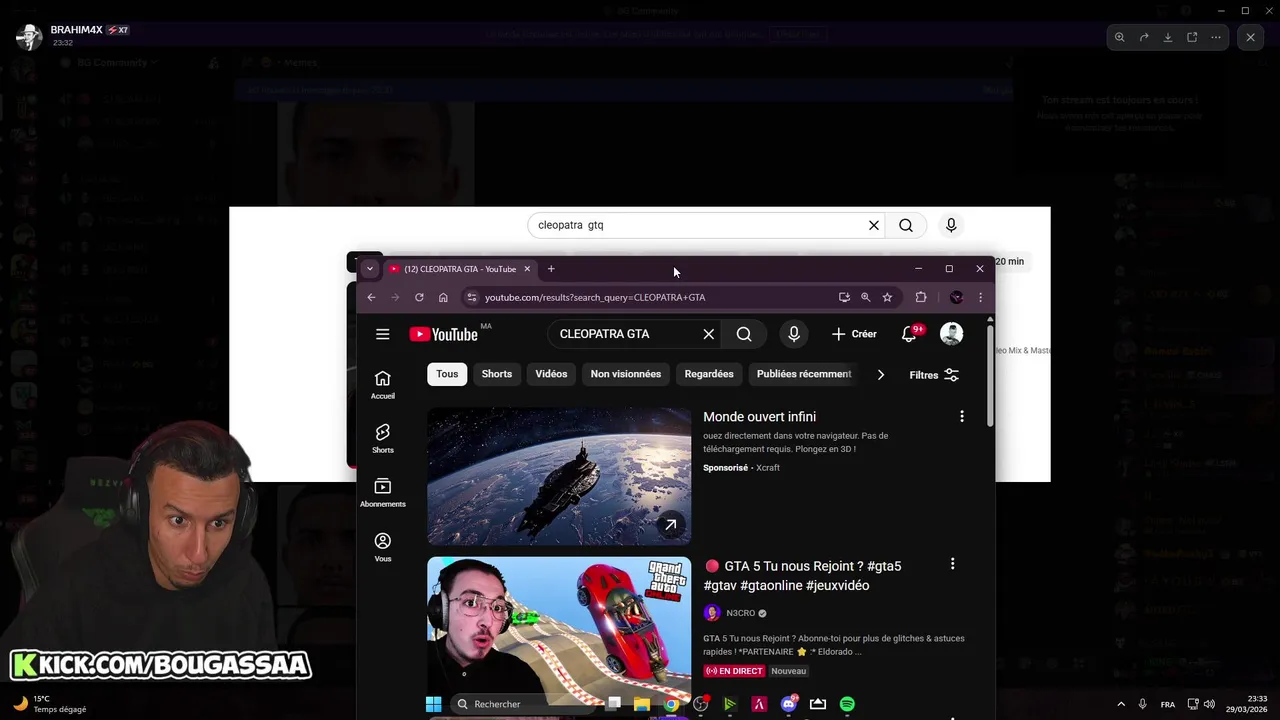1280x720 pixels.
Task: Download the image from viewer toolbar
Action: 1168,37
